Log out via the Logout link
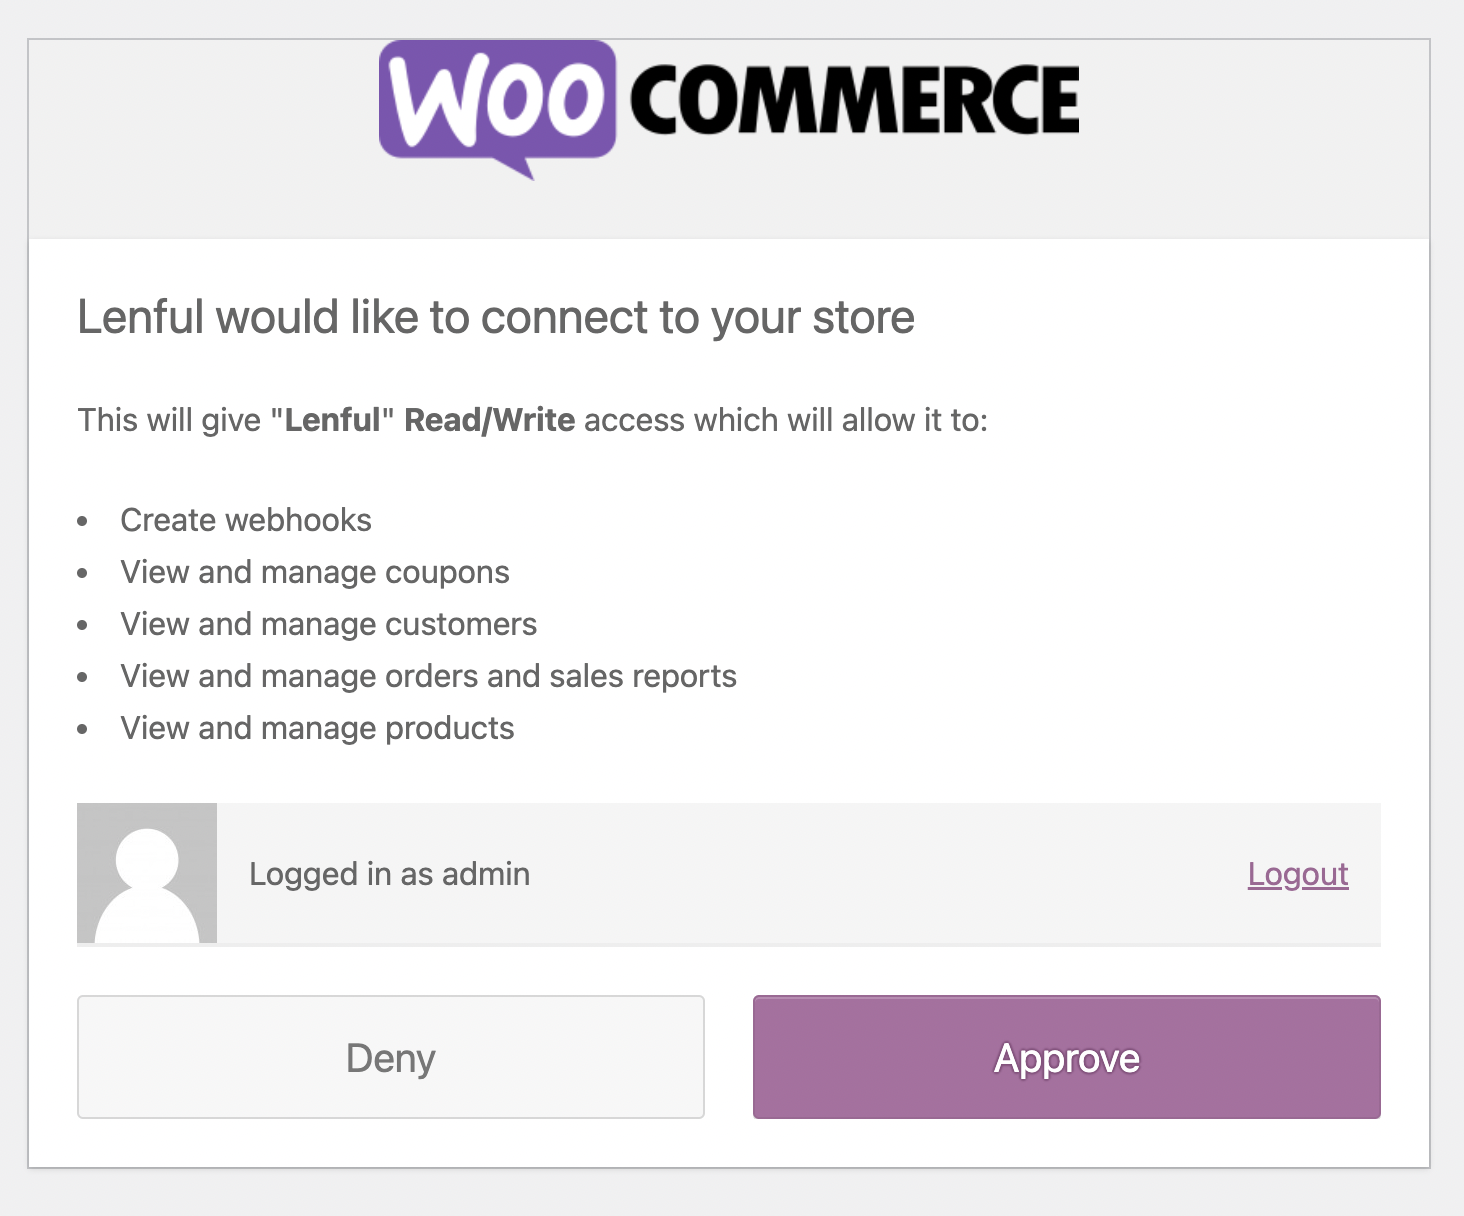This screenshot has height=1216, width=1464. coord(1297,874)
